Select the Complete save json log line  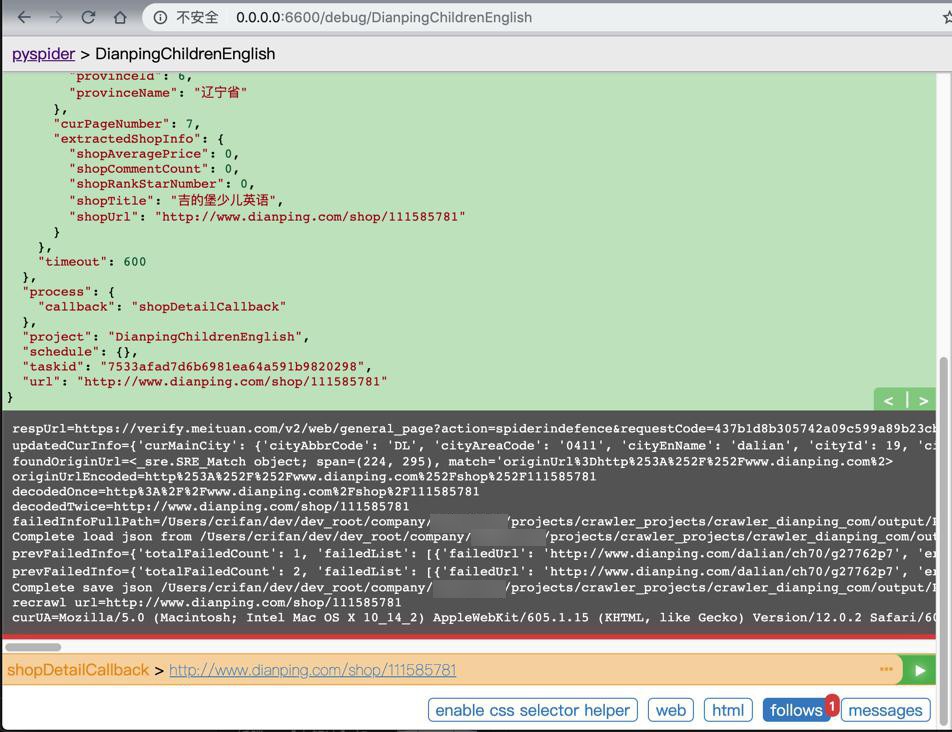(474, 588)
